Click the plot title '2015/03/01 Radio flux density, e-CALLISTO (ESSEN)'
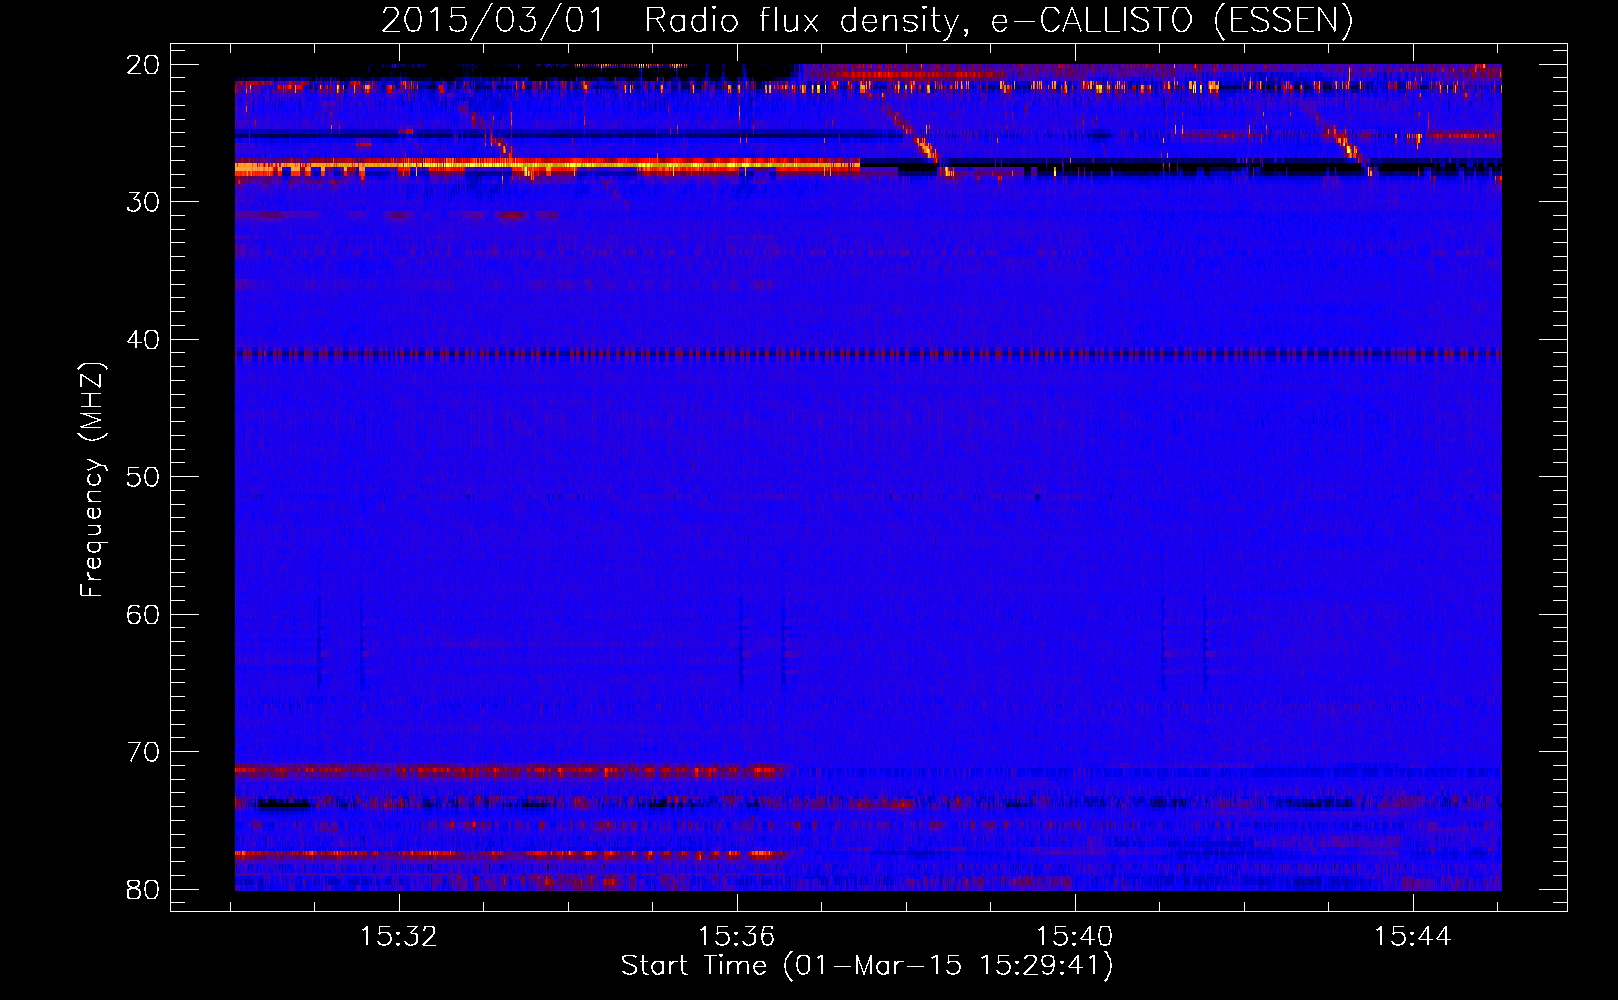Viewport: 1618px width, 1000px height. point(867,21)
